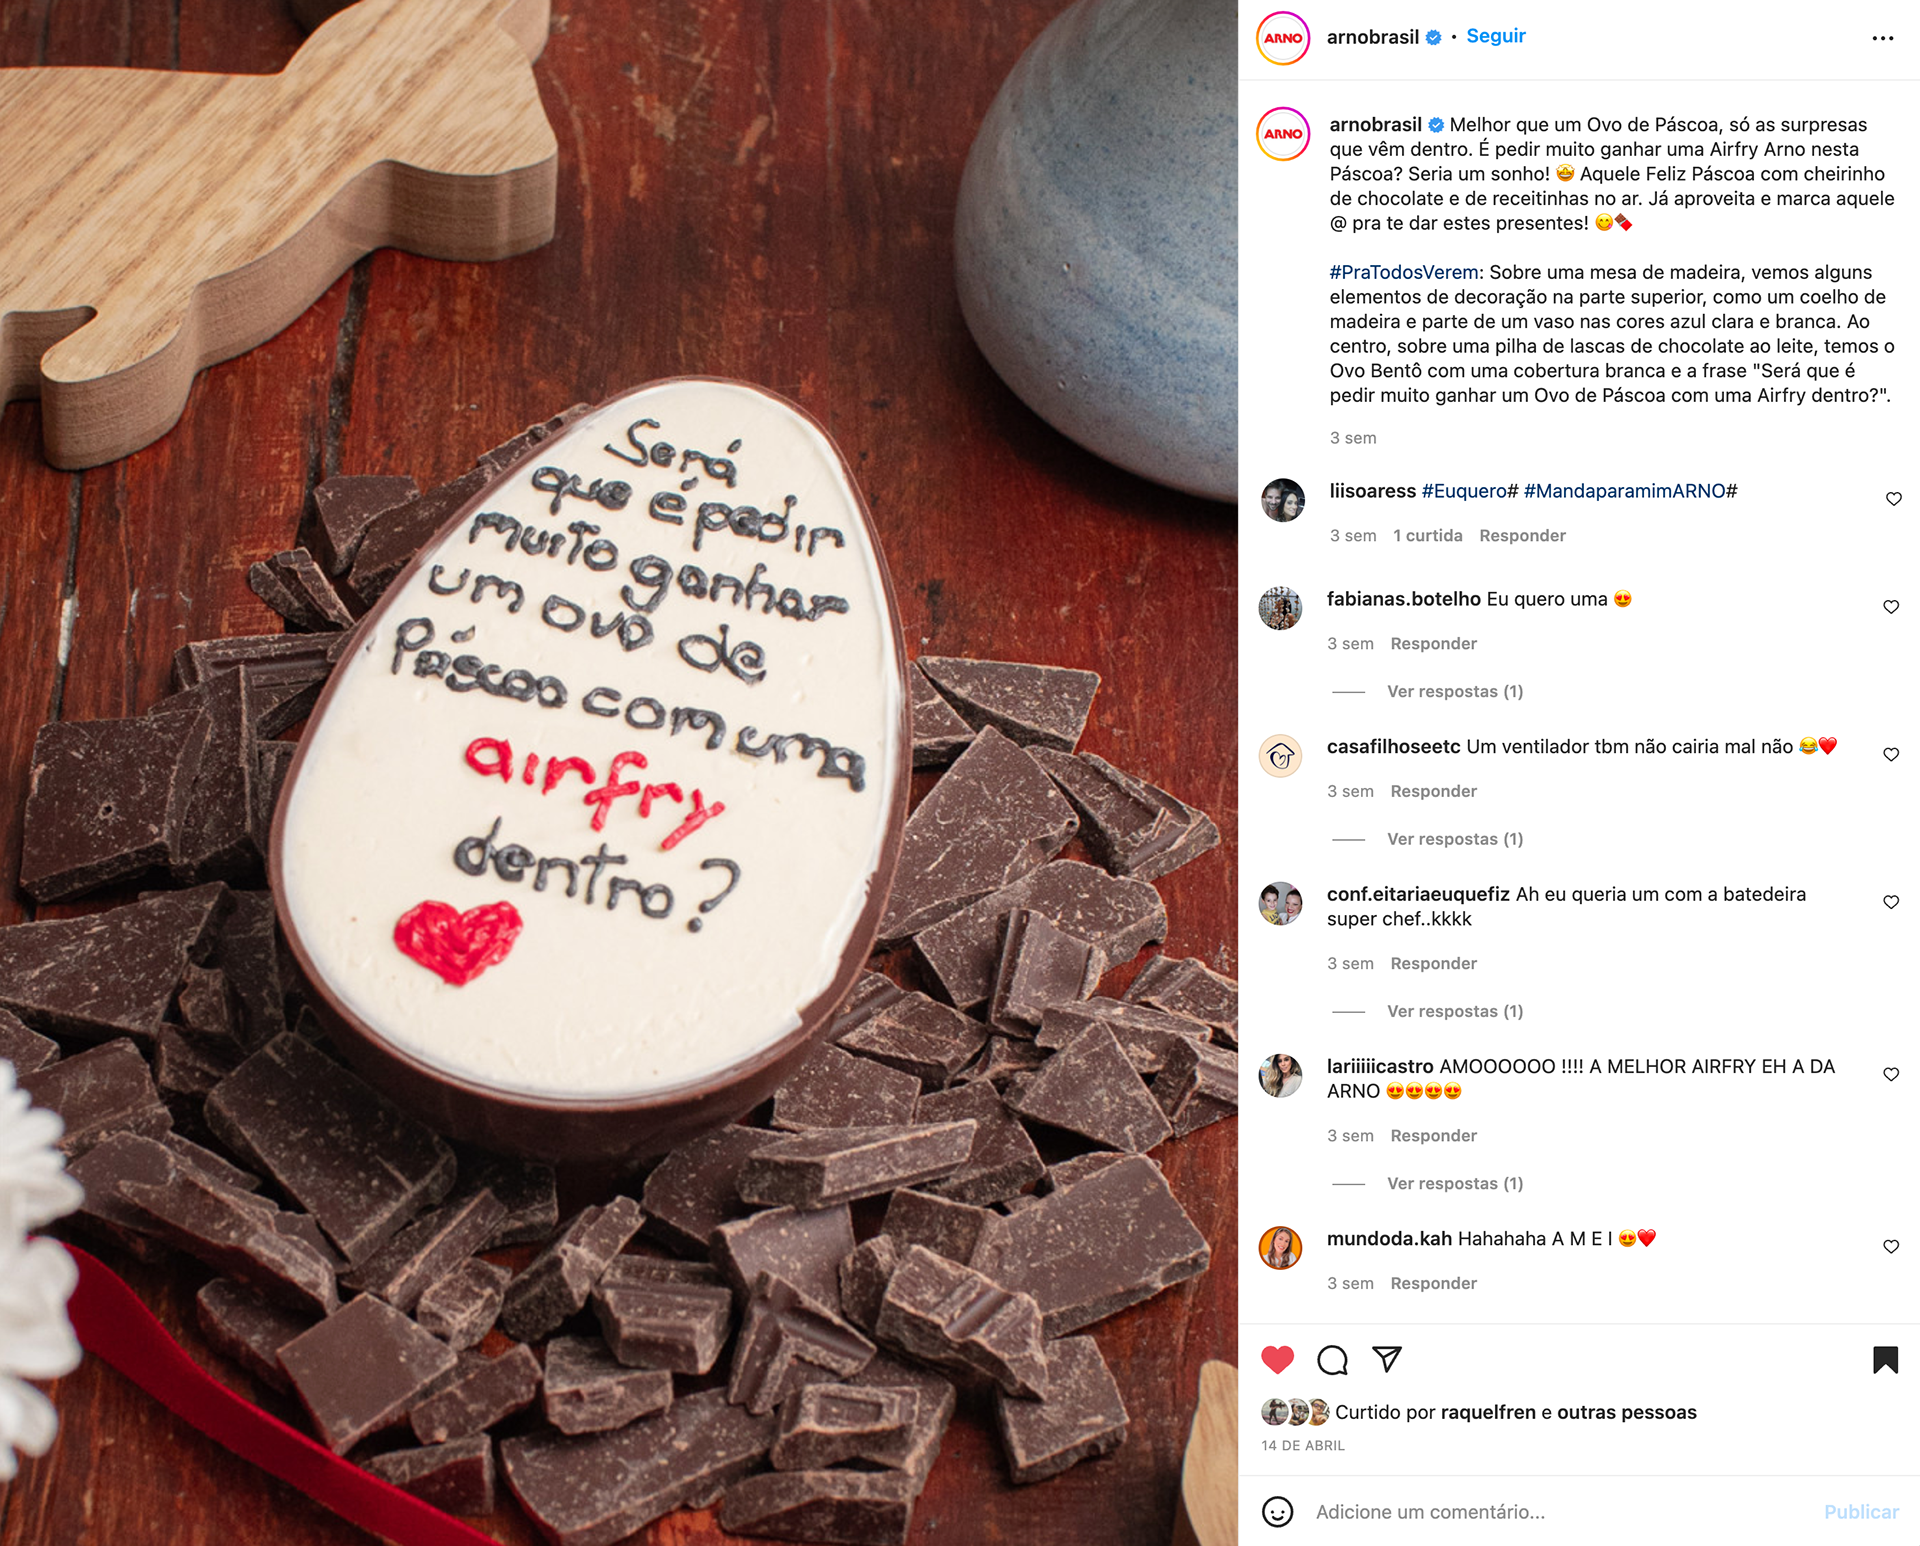Like fabianas.botelho comment heart
The image size is (1920, 1546).
point(1891,607)
